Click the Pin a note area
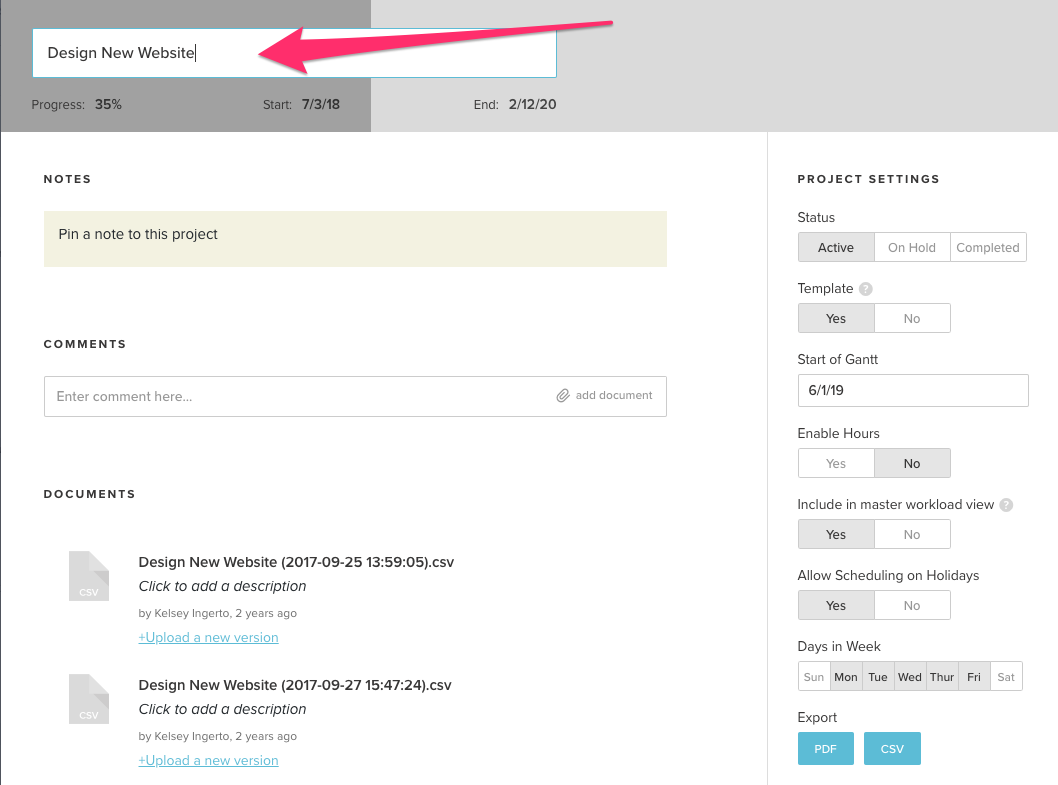Image resolution: width=1058 pixels, height=785 pixels. coord(355,239)
